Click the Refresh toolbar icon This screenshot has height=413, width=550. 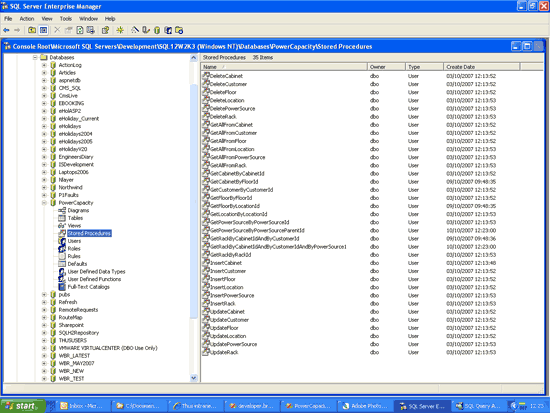pos(80,30)
